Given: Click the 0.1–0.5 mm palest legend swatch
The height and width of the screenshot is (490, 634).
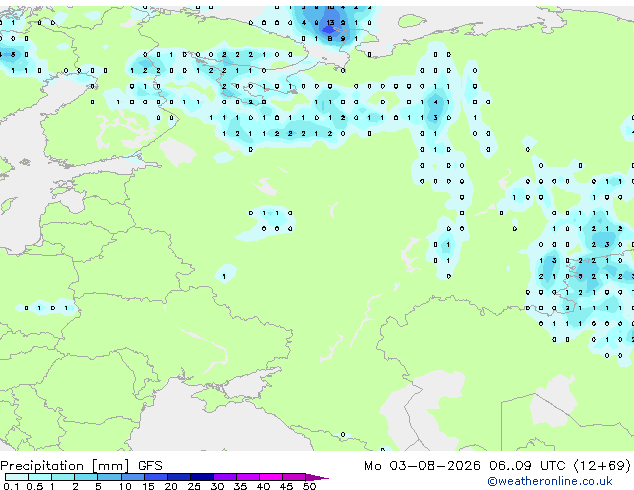Looking at the screenshot, I should (x=17, y=477).
